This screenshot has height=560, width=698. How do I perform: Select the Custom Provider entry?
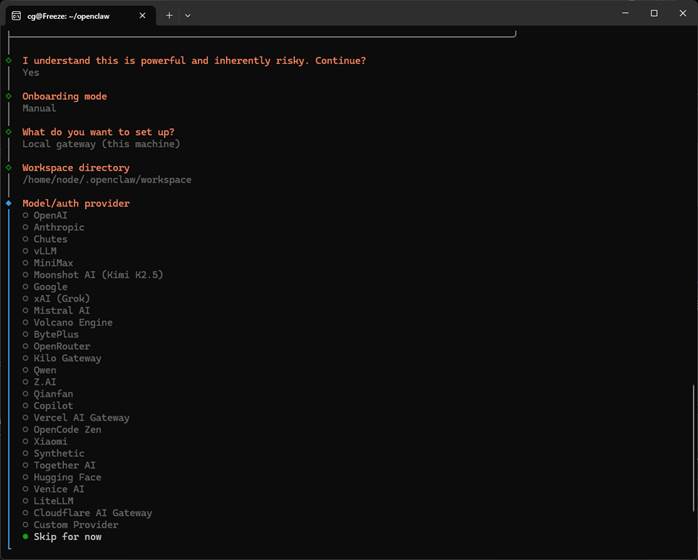pos(75,525)
